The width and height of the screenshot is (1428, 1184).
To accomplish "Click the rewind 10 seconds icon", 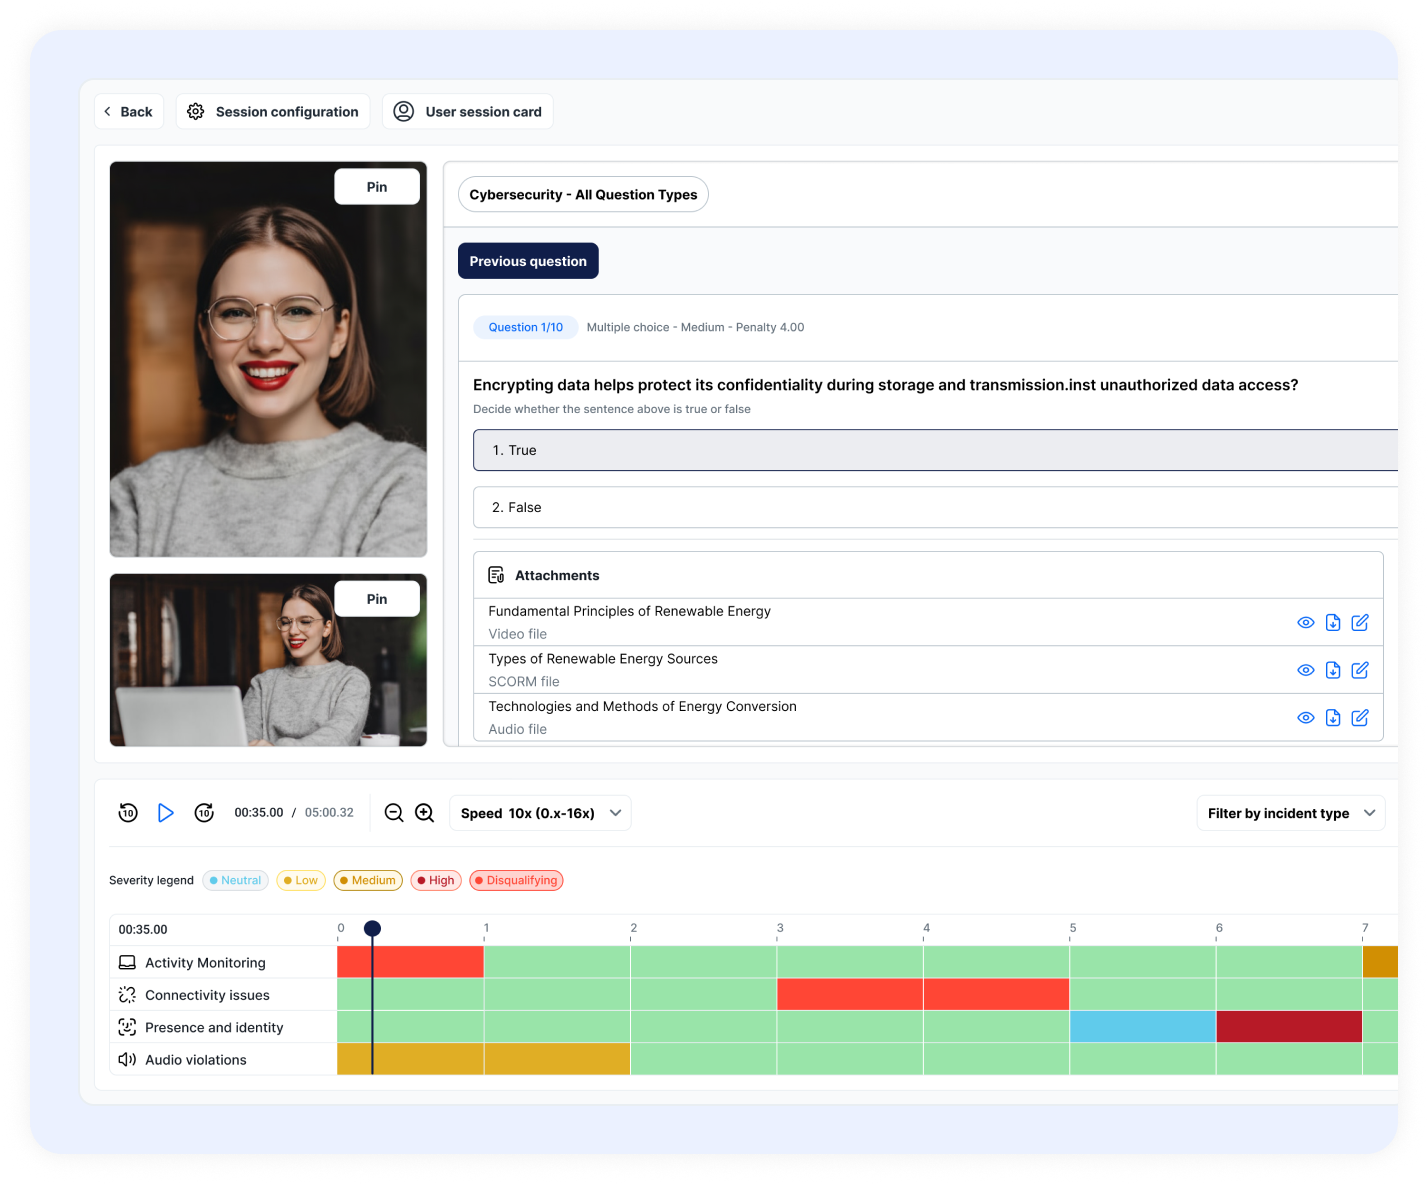I will (x=128, y=813).
